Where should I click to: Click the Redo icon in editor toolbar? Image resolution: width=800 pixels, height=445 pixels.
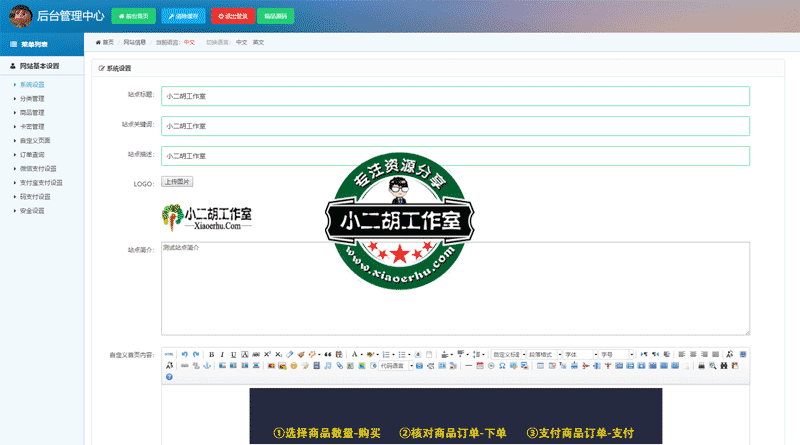click(x=196, y=354)
